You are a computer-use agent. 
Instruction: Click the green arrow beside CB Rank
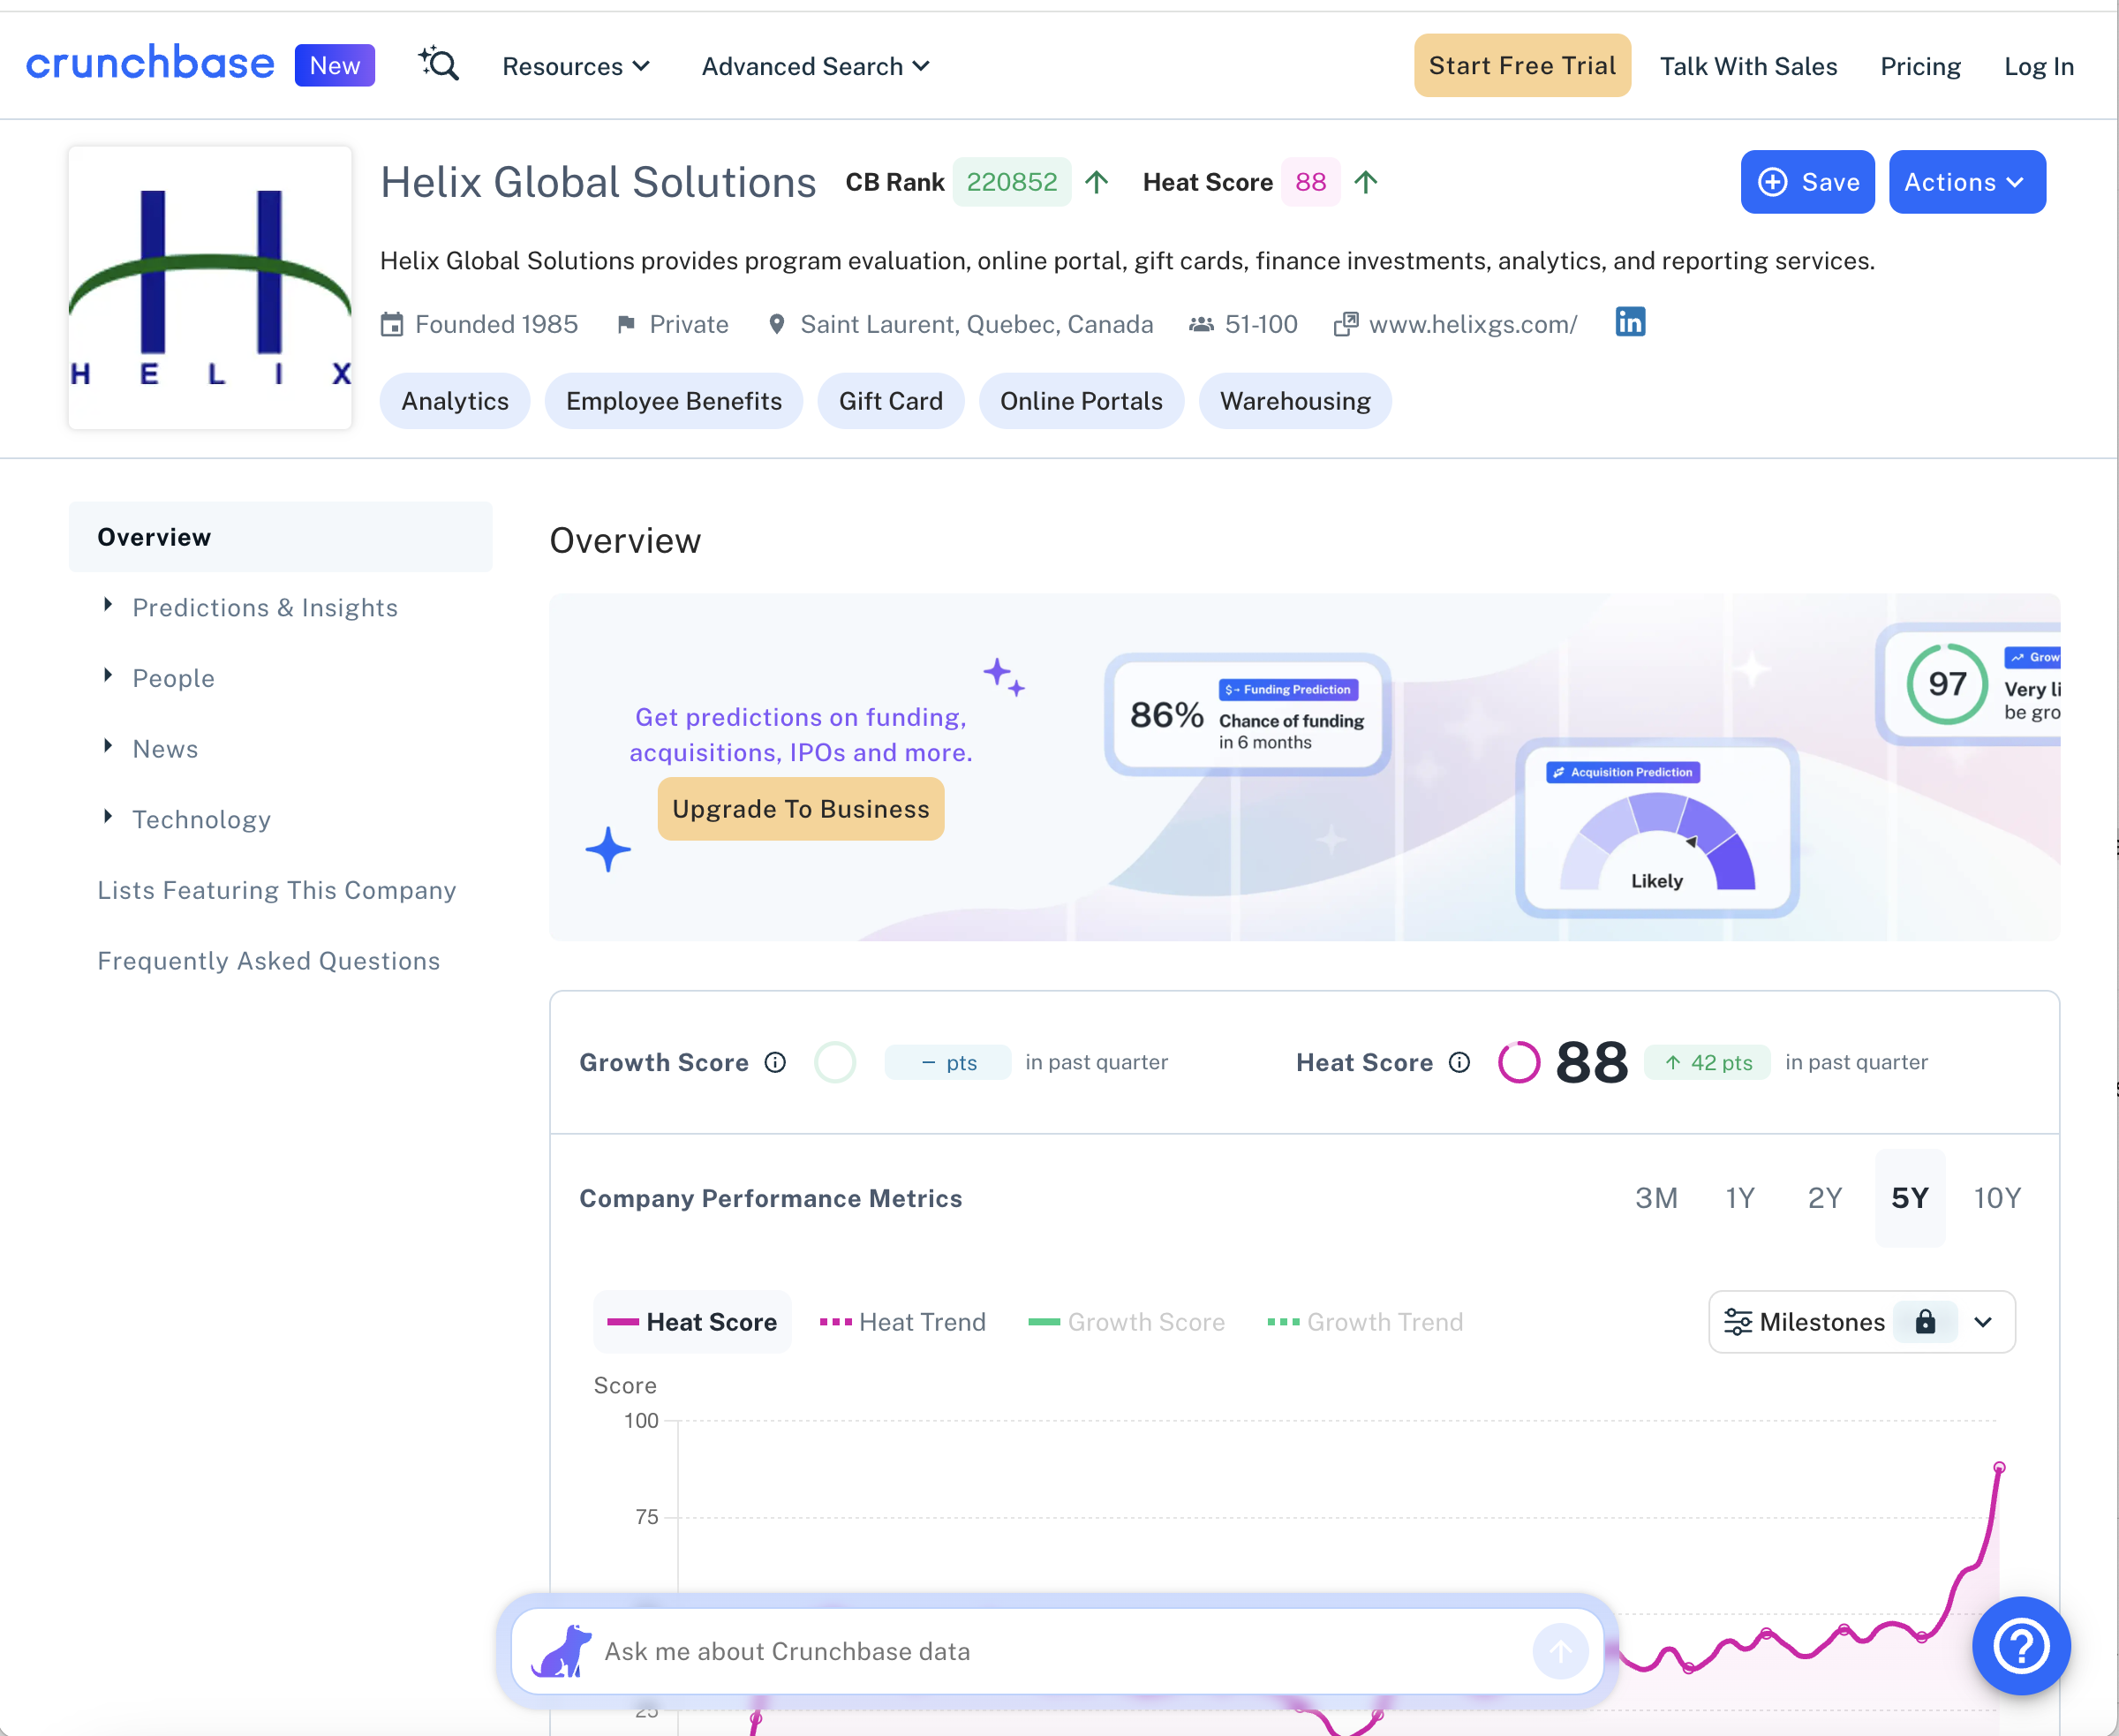click(1097, 182)
